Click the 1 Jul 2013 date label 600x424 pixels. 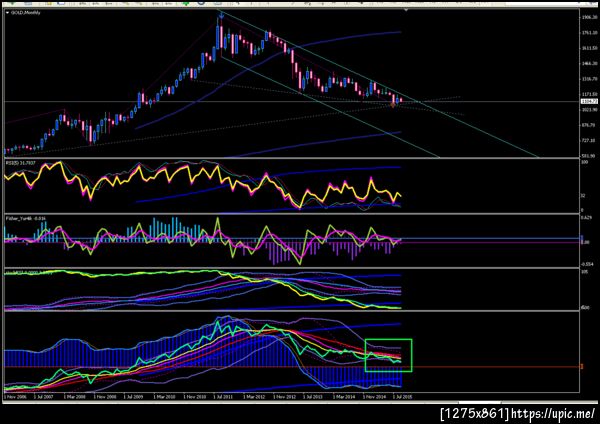pyautogui.click(x=313, y=397)
